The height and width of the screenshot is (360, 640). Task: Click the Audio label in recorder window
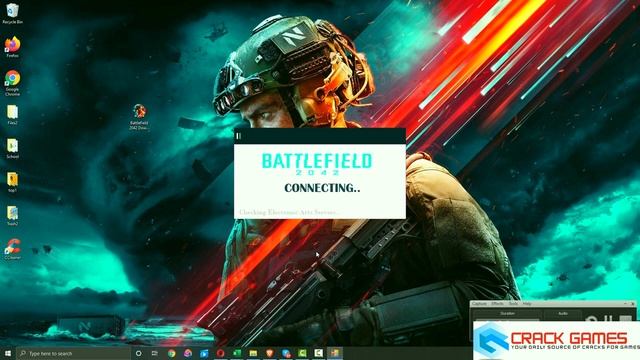pyautogui.click(x=563, y=313)
